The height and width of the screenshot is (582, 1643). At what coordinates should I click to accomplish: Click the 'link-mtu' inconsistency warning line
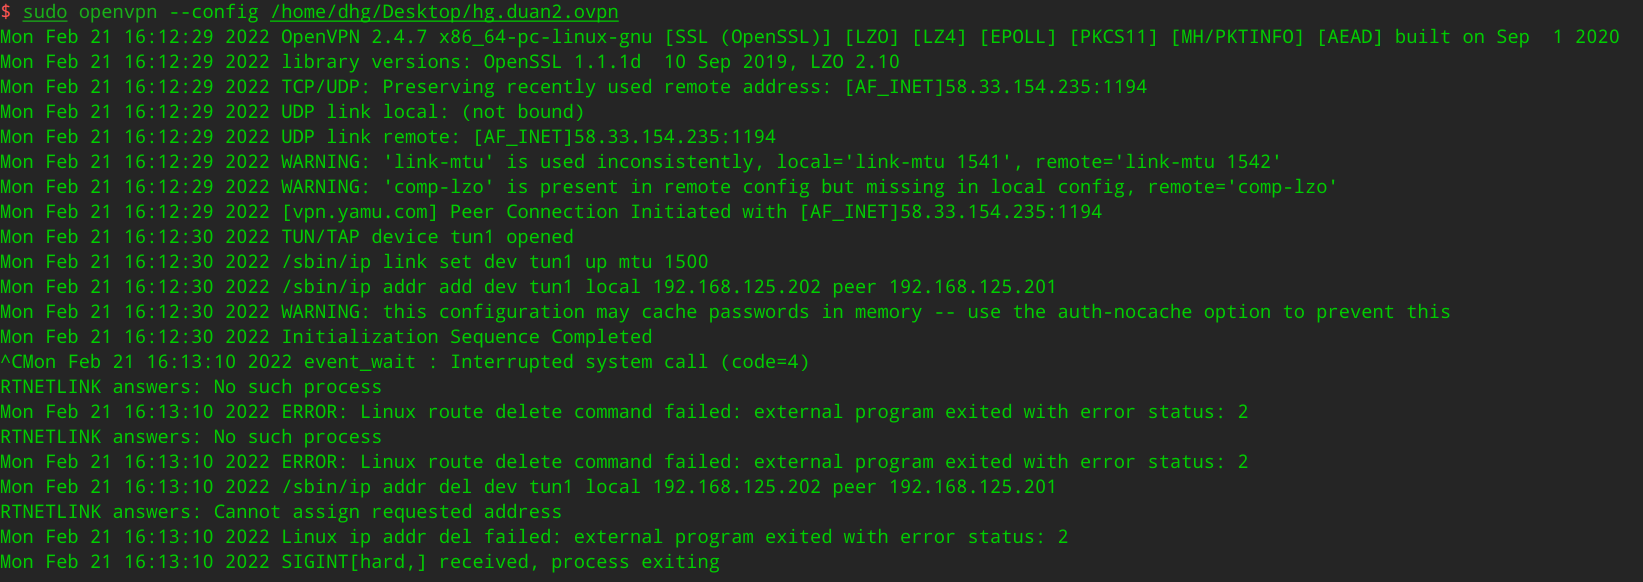[780, 162]
